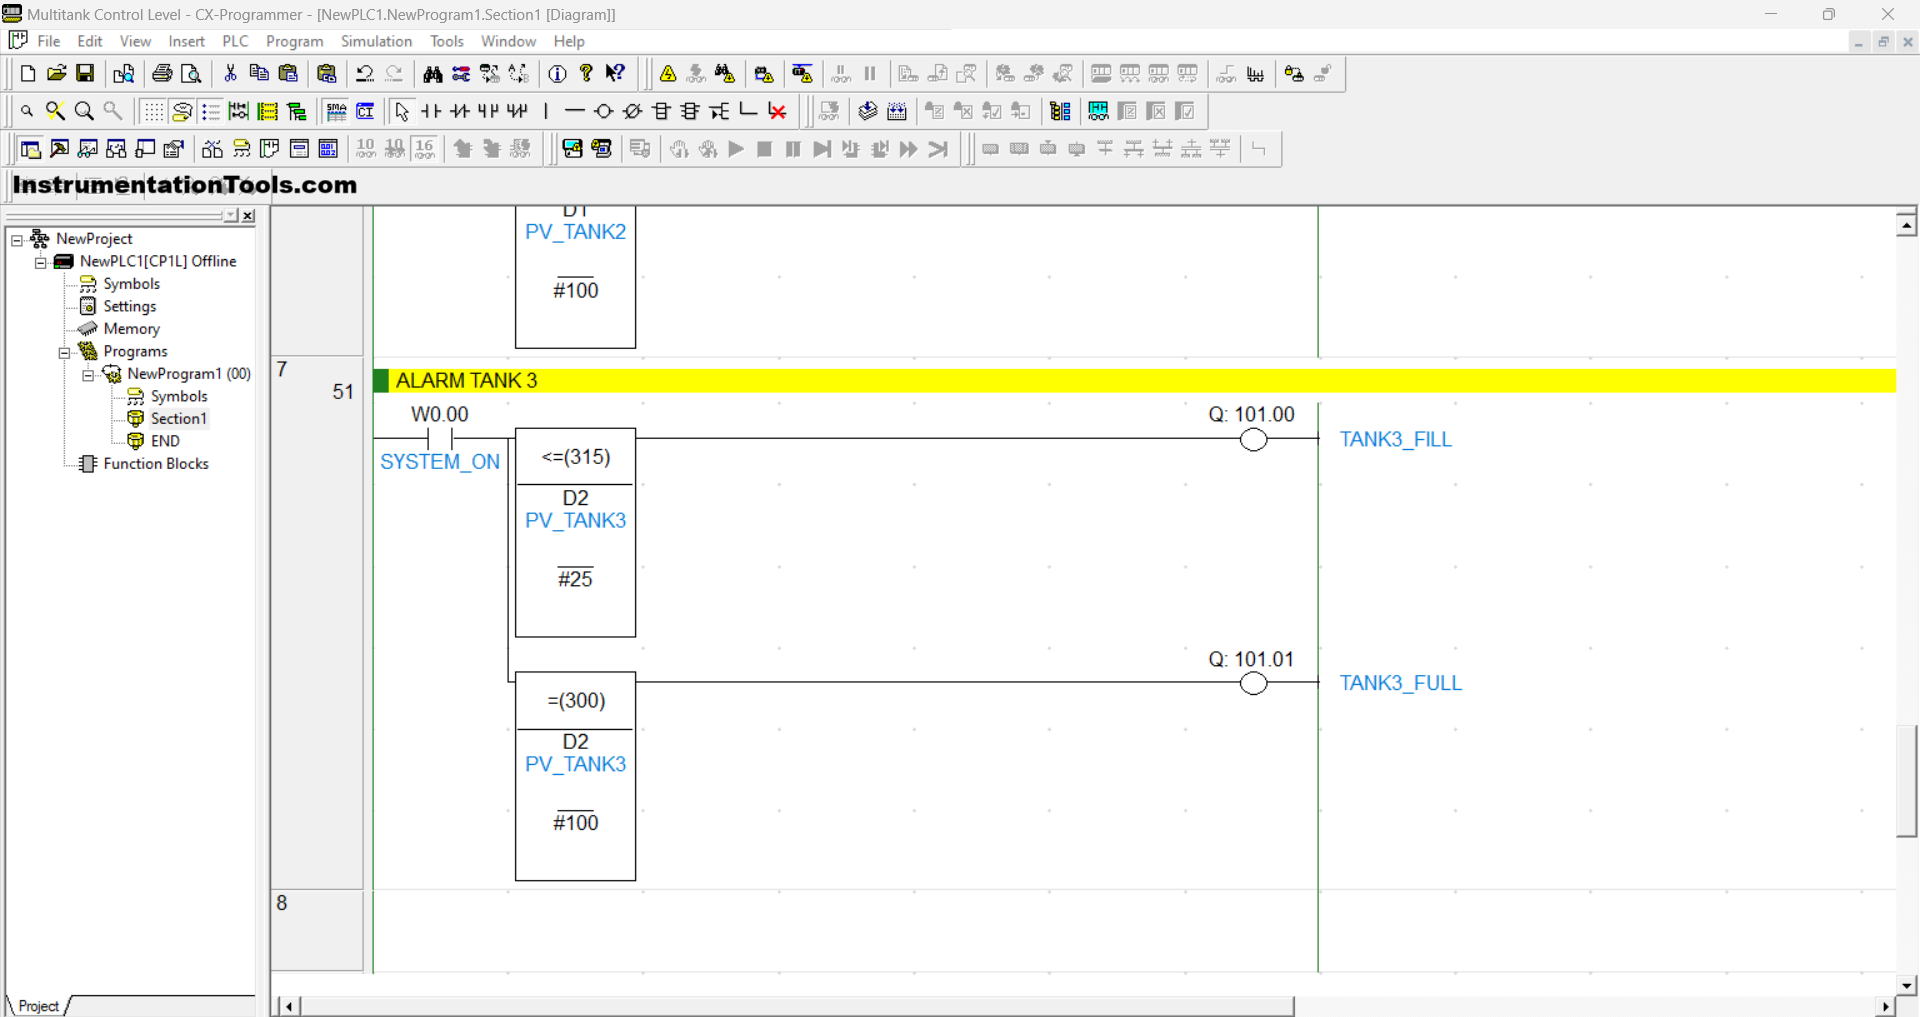Choose the Selection Mode arrow tool
This screenshot has height=1017, width=1920.
pos(402,111)
